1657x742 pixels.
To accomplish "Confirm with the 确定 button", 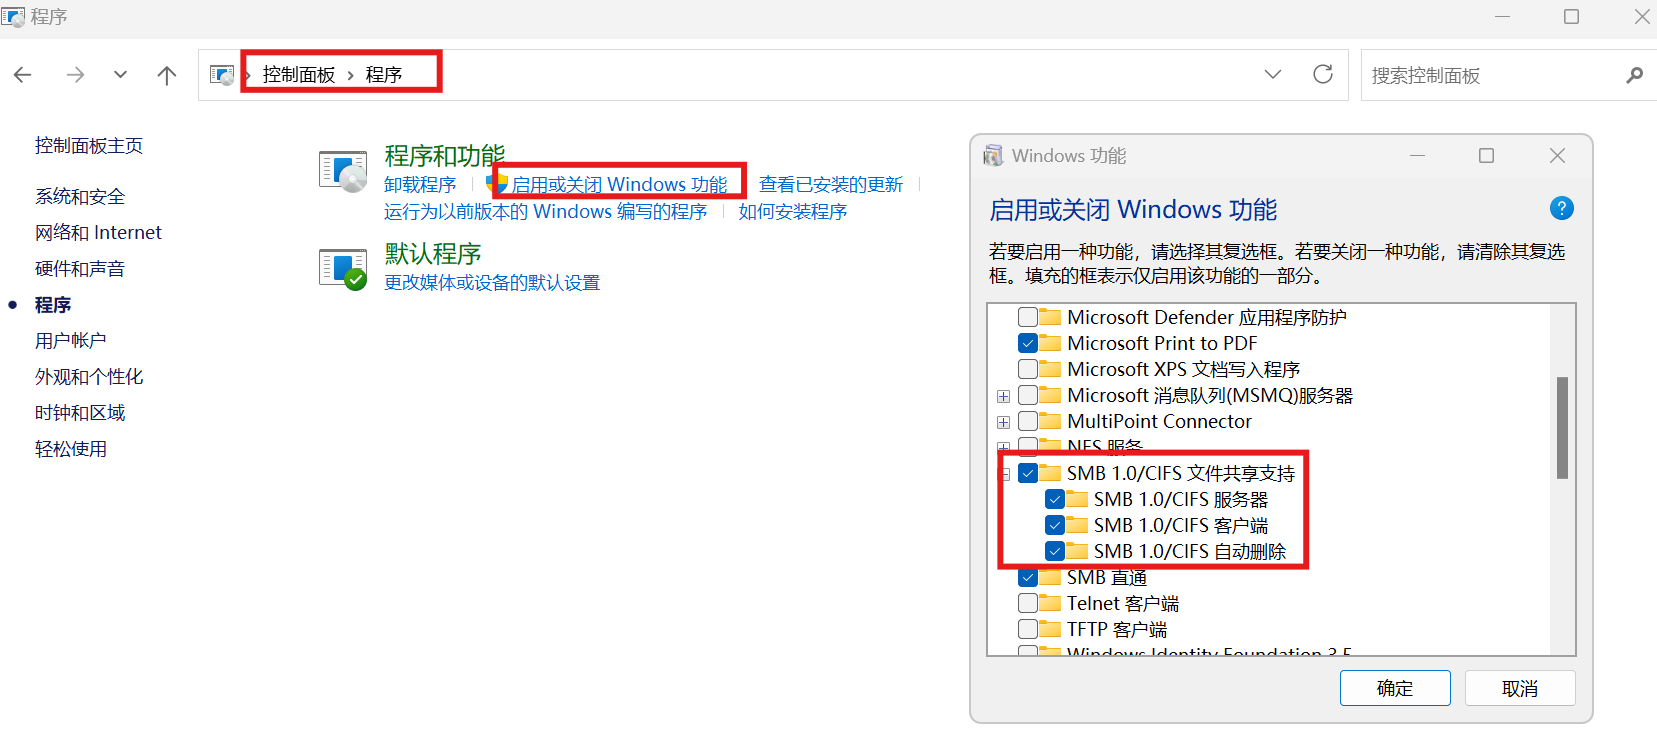I will [1395, 688].
